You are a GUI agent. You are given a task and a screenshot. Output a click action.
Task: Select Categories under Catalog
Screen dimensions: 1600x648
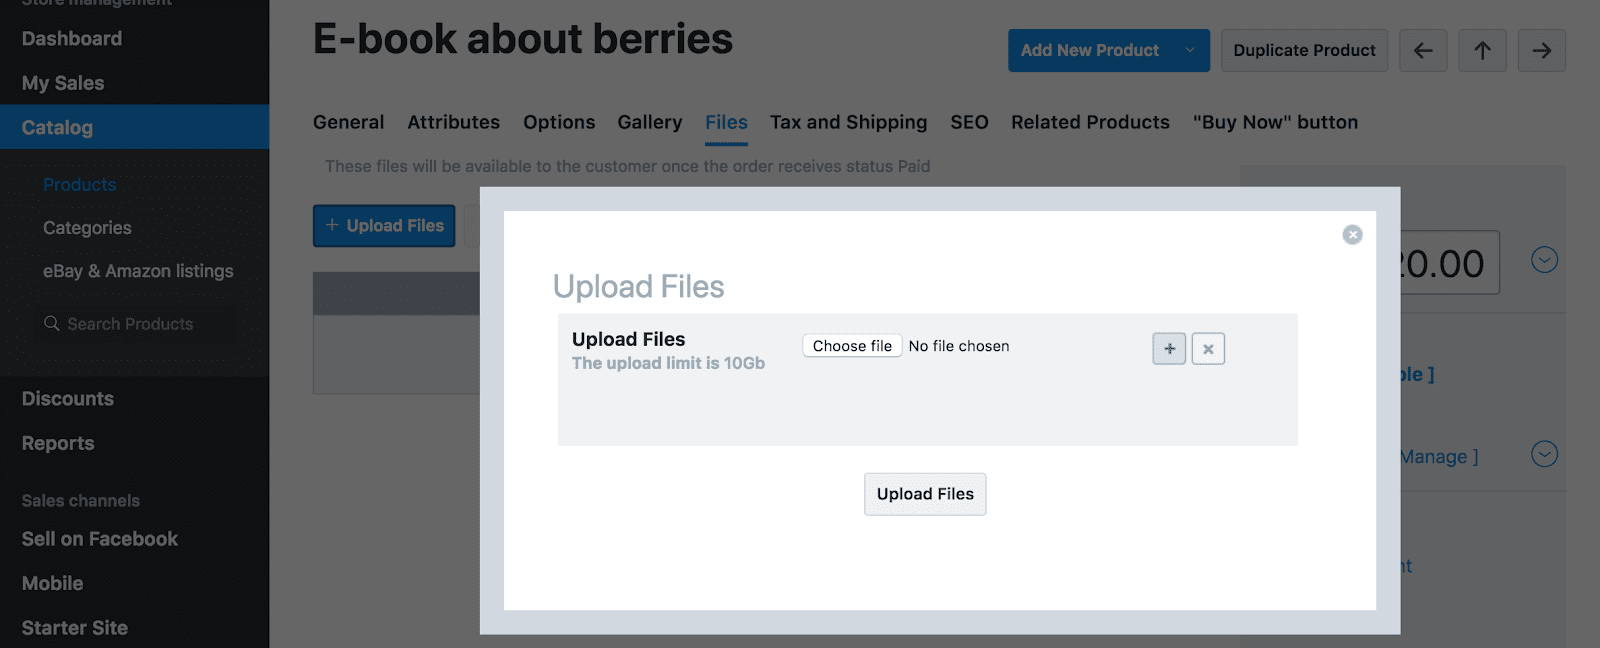point(87,228)
